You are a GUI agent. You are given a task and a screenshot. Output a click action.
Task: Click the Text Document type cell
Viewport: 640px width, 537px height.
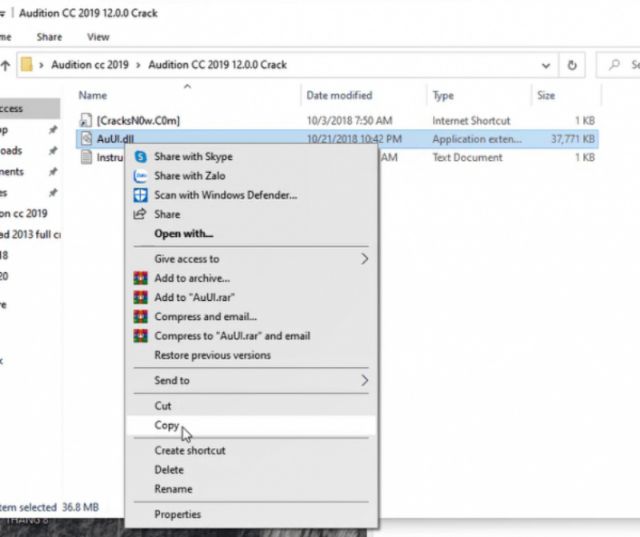pos(467,158)
